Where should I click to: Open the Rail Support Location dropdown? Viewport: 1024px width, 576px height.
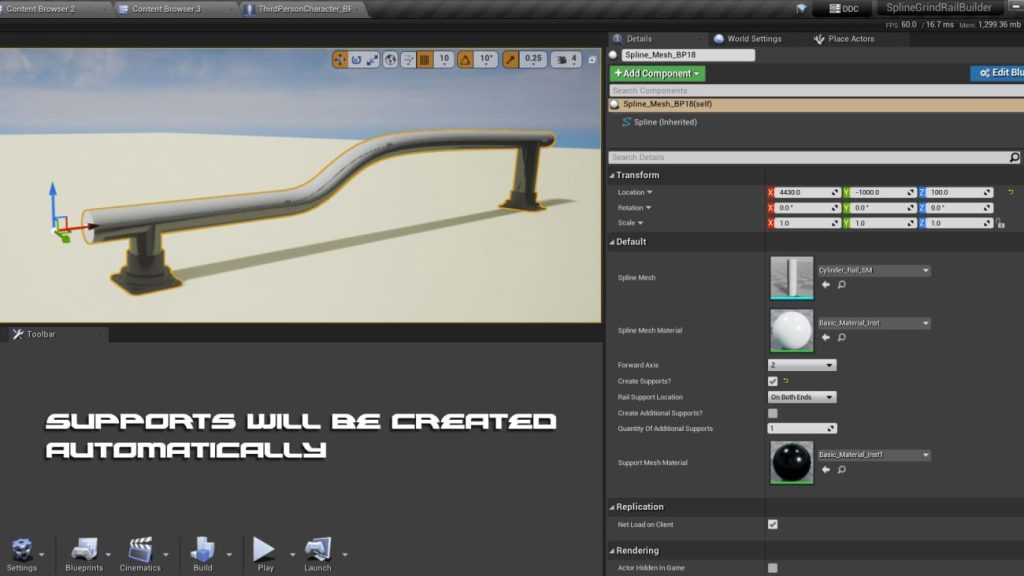[x=803, y=396]
